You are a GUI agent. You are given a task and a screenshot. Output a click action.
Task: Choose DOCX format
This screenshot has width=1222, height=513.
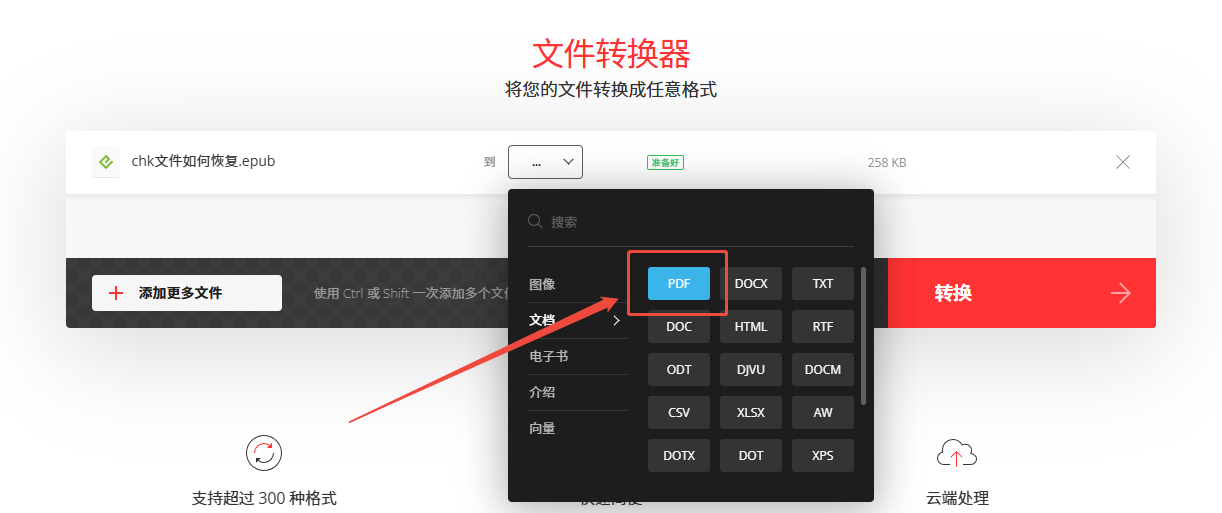(x=751, y=284)
